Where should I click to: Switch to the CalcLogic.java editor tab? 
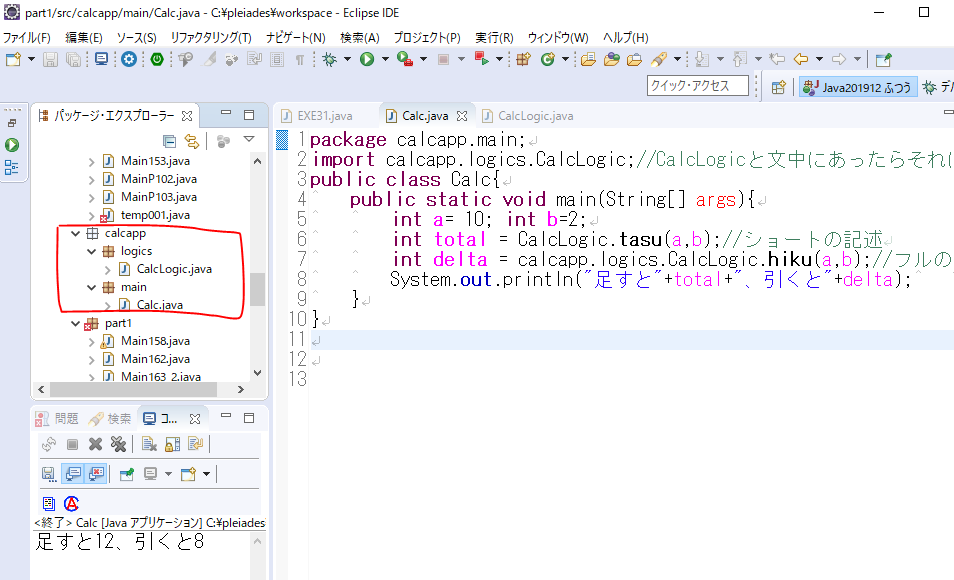535,116
